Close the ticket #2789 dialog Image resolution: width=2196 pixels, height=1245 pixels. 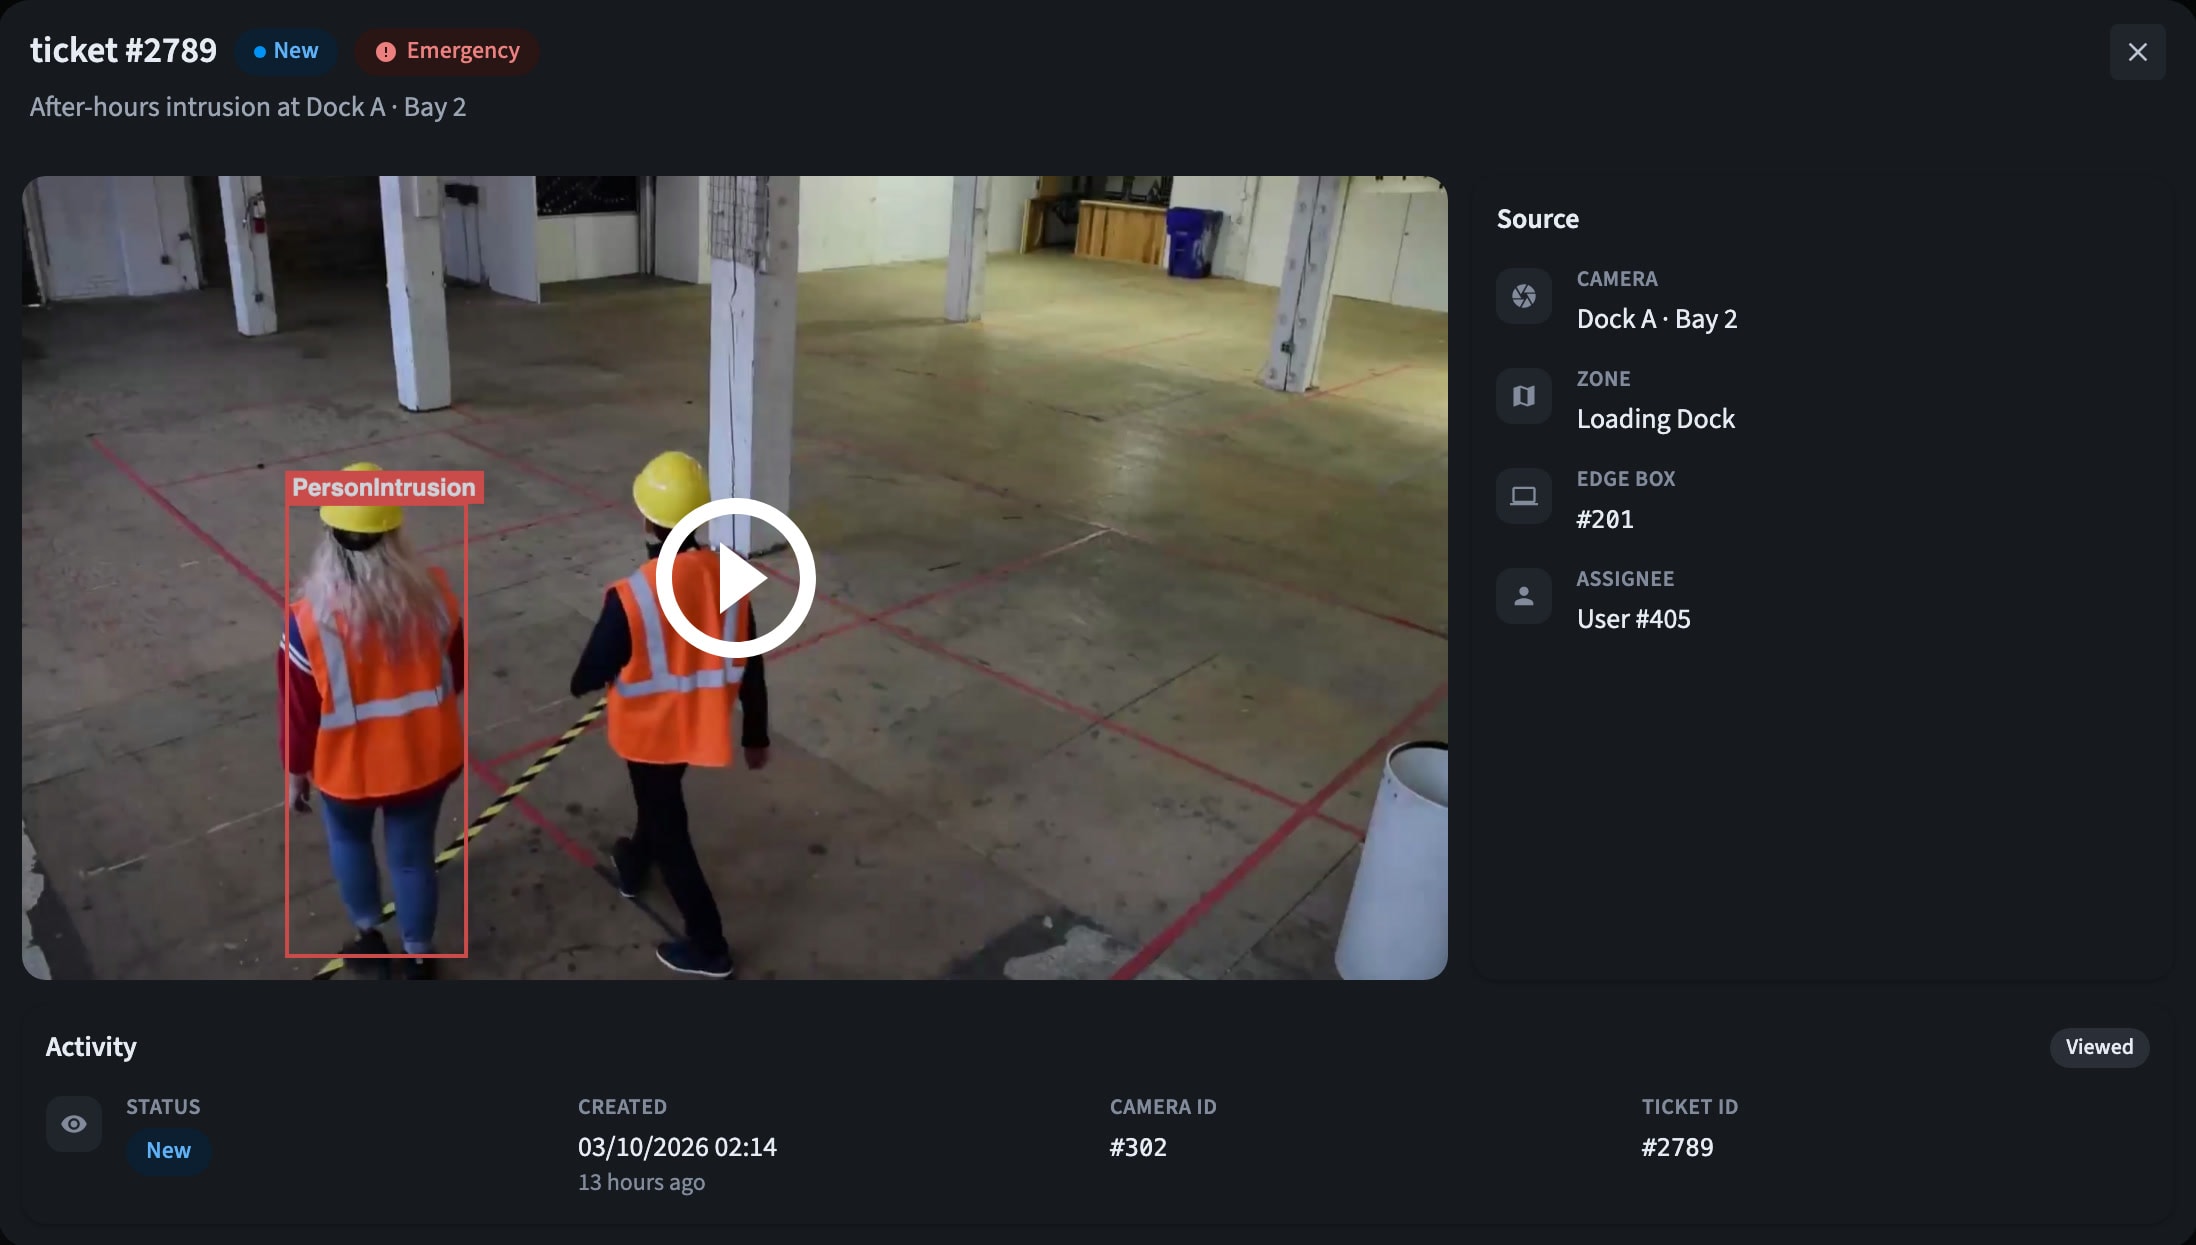(x=2138, y=52)
